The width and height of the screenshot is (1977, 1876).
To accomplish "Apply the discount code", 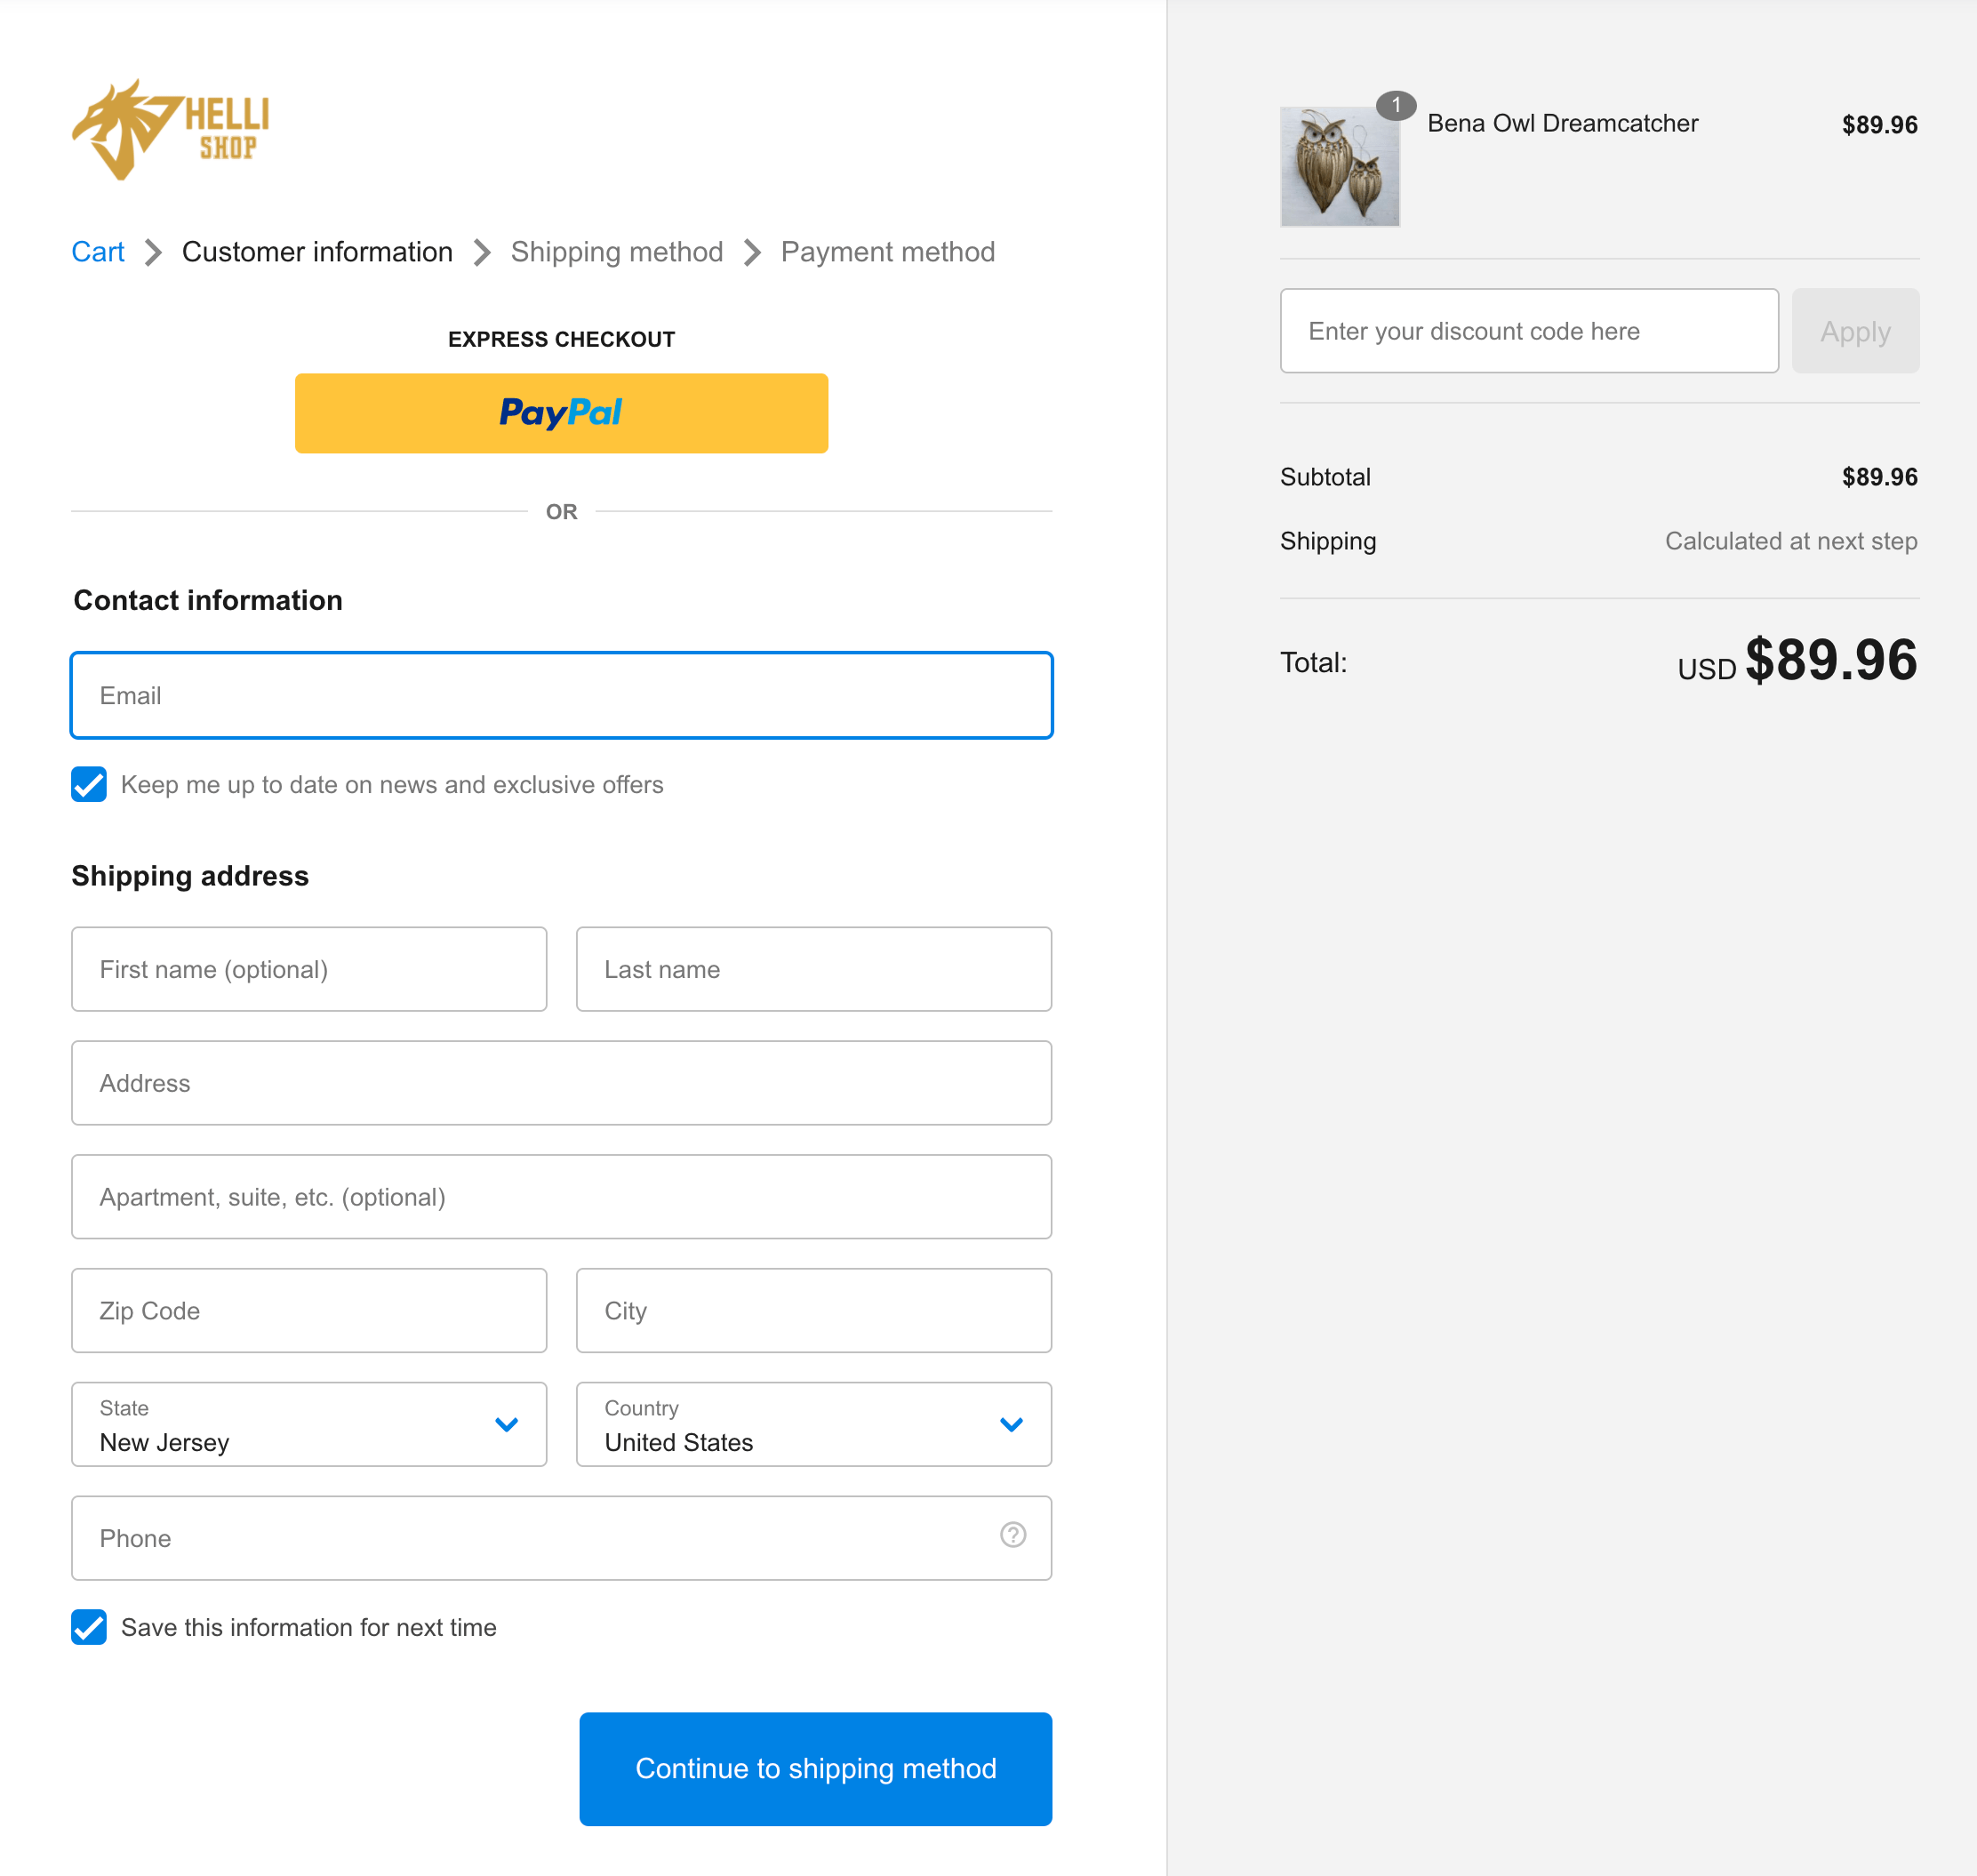I will click(x=1854, y=331).
